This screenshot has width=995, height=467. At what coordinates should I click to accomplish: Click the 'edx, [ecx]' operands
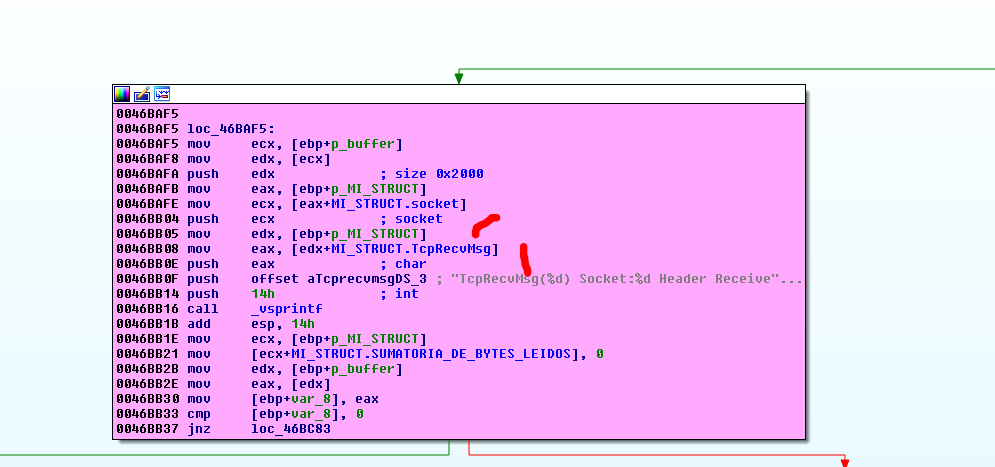click(x=291, y=159)
